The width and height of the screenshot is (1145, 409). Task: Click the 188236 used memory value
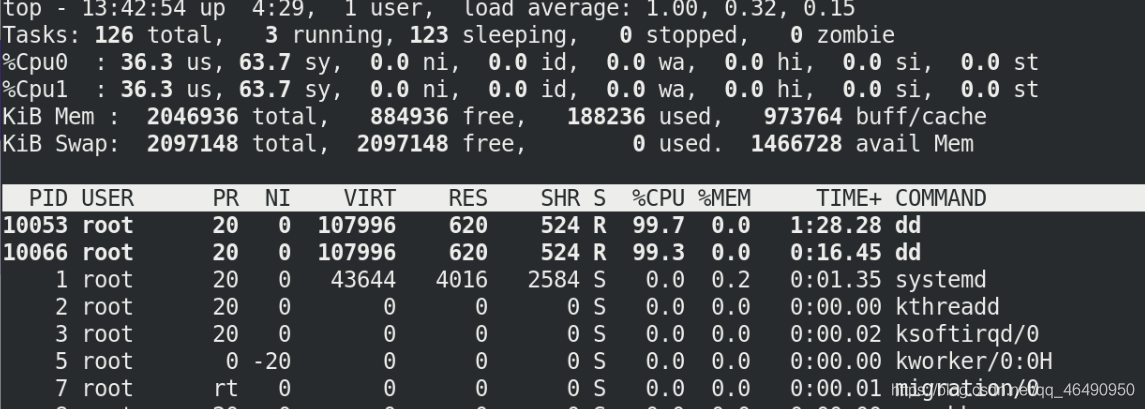point(606,116)
